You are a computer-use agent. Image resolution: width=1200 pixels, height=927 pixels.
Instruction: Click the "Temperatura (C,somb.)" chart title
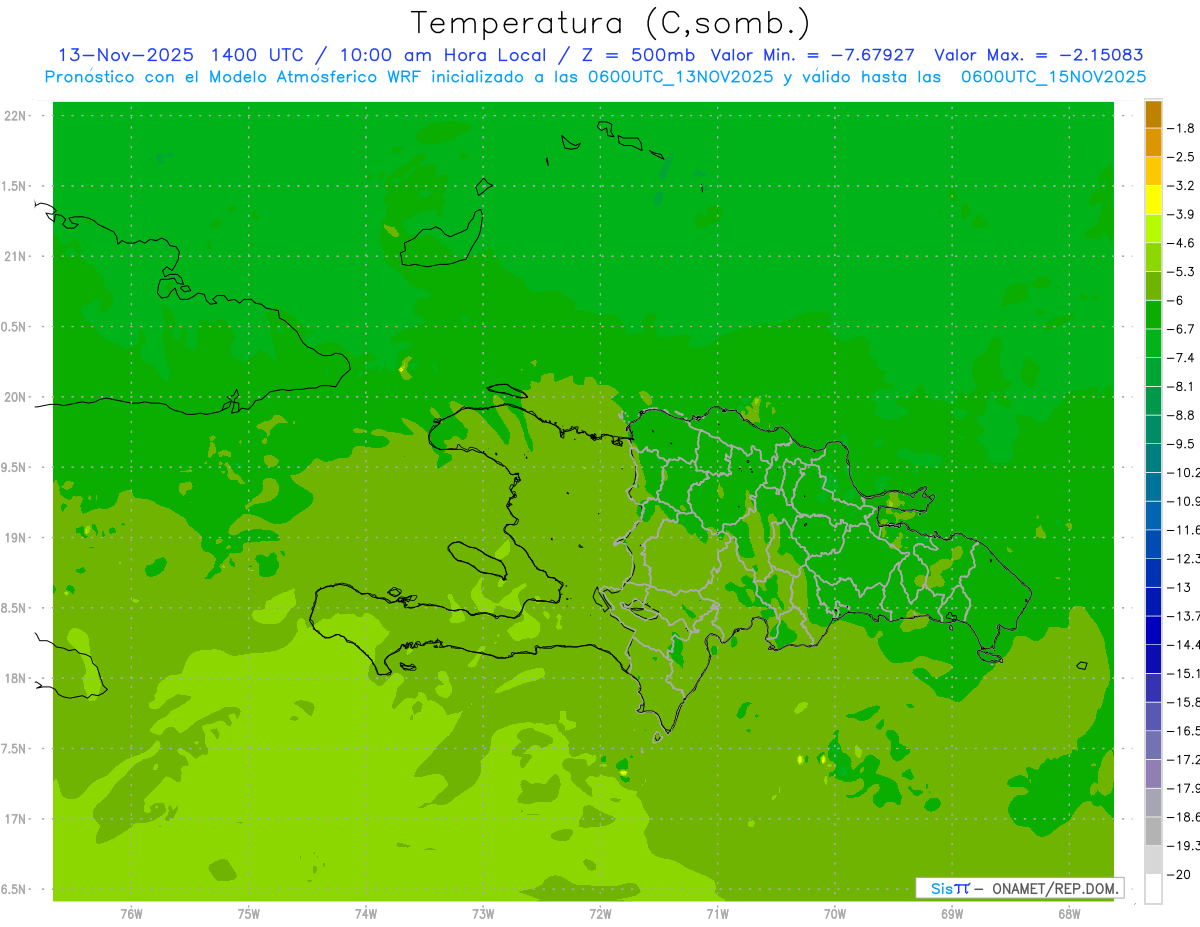tap(610, 23)
